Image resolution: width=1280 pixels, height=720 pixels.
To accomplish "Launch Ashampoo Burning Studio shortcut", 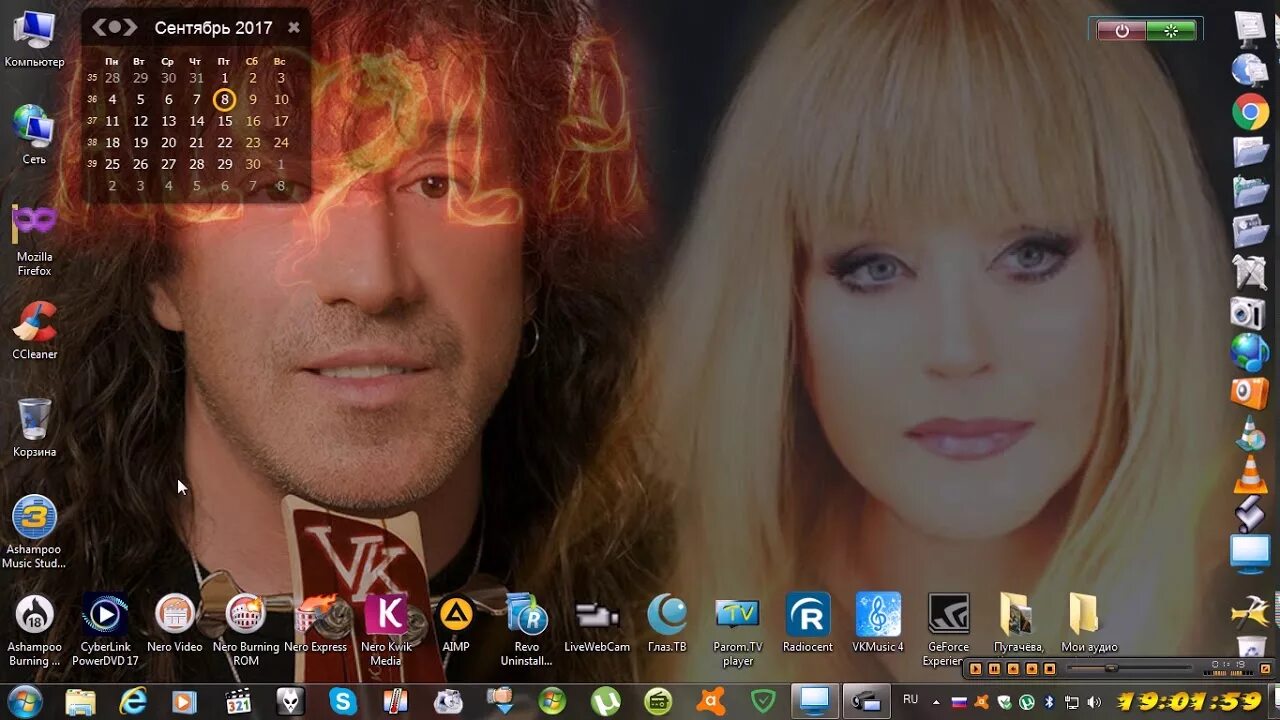I will tap(34, 629).
